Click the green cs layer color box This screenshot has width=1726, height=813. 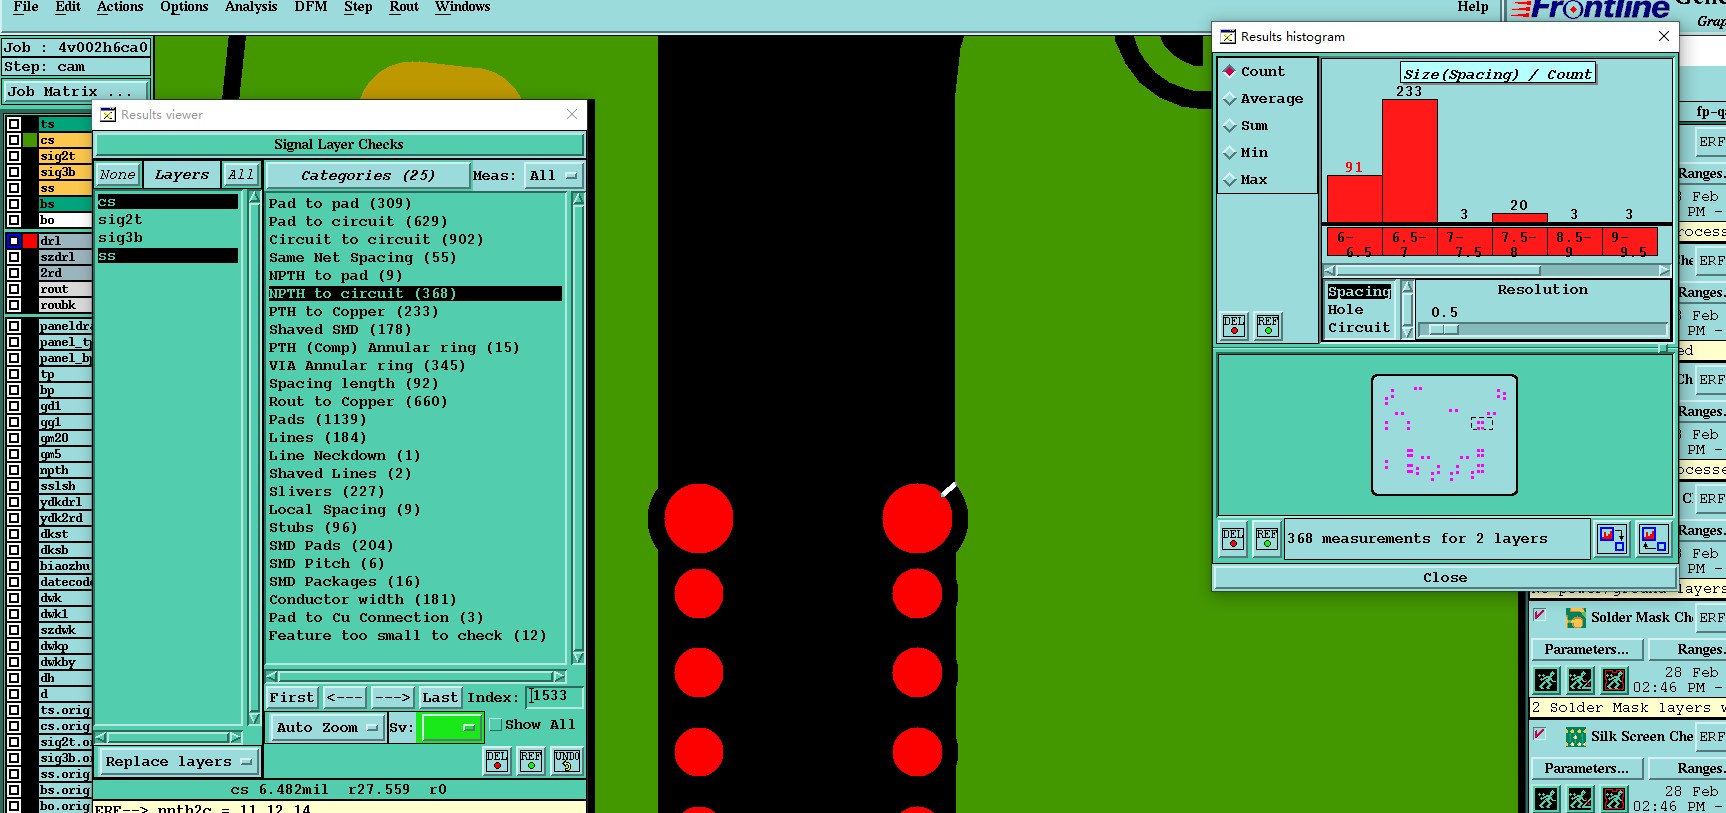point(30,140)
